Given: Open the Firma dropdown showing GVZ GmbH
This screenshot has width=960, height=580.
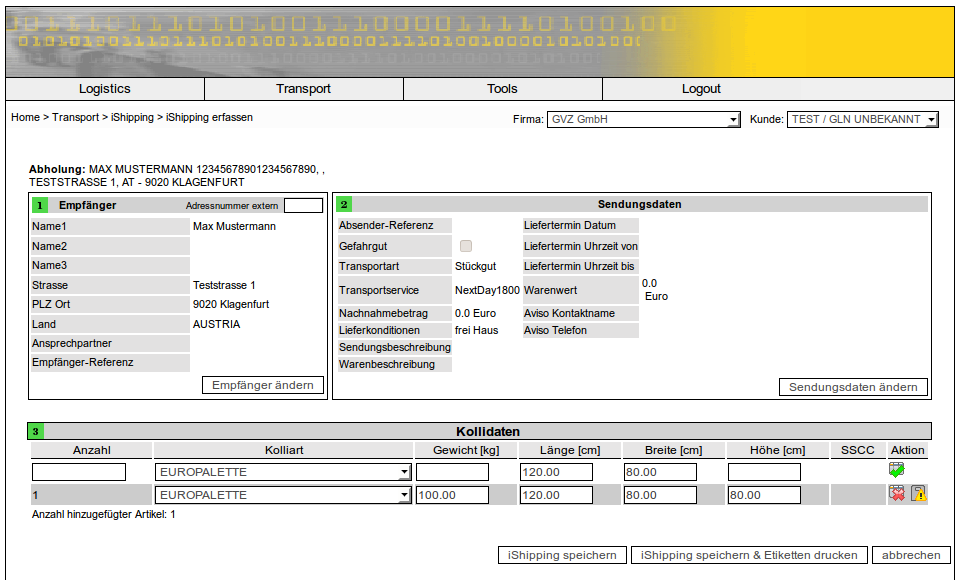Looking at the screenshot, I should coord(643,120).
